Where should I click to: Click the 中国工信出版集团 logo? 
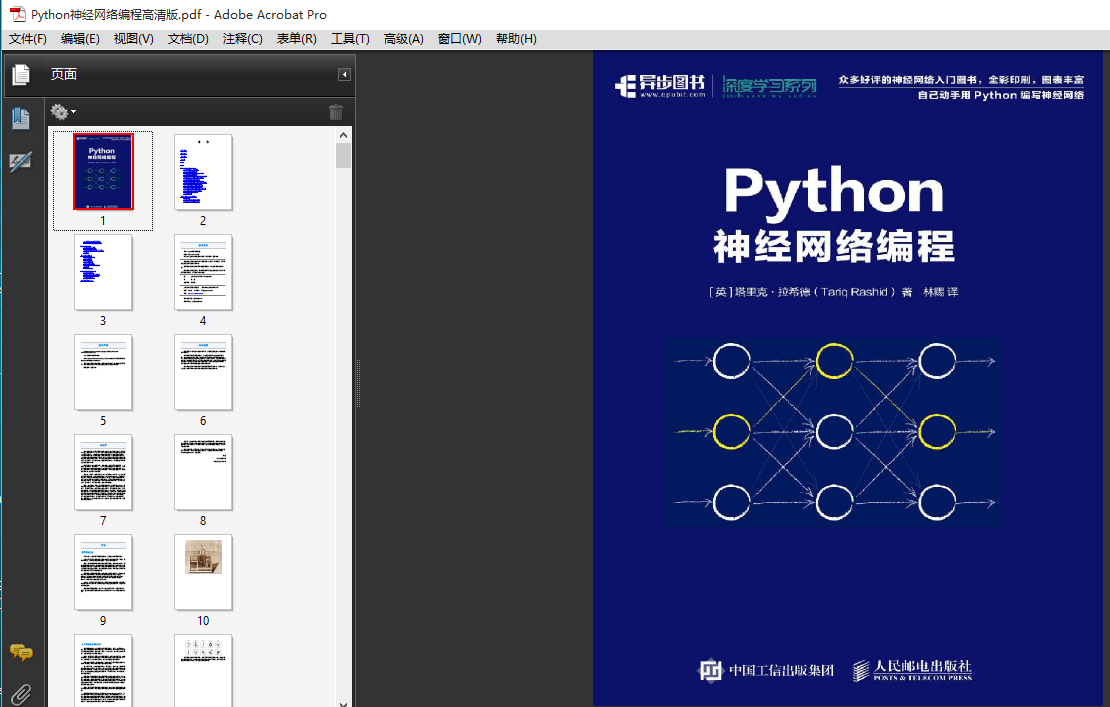(765, 669)
